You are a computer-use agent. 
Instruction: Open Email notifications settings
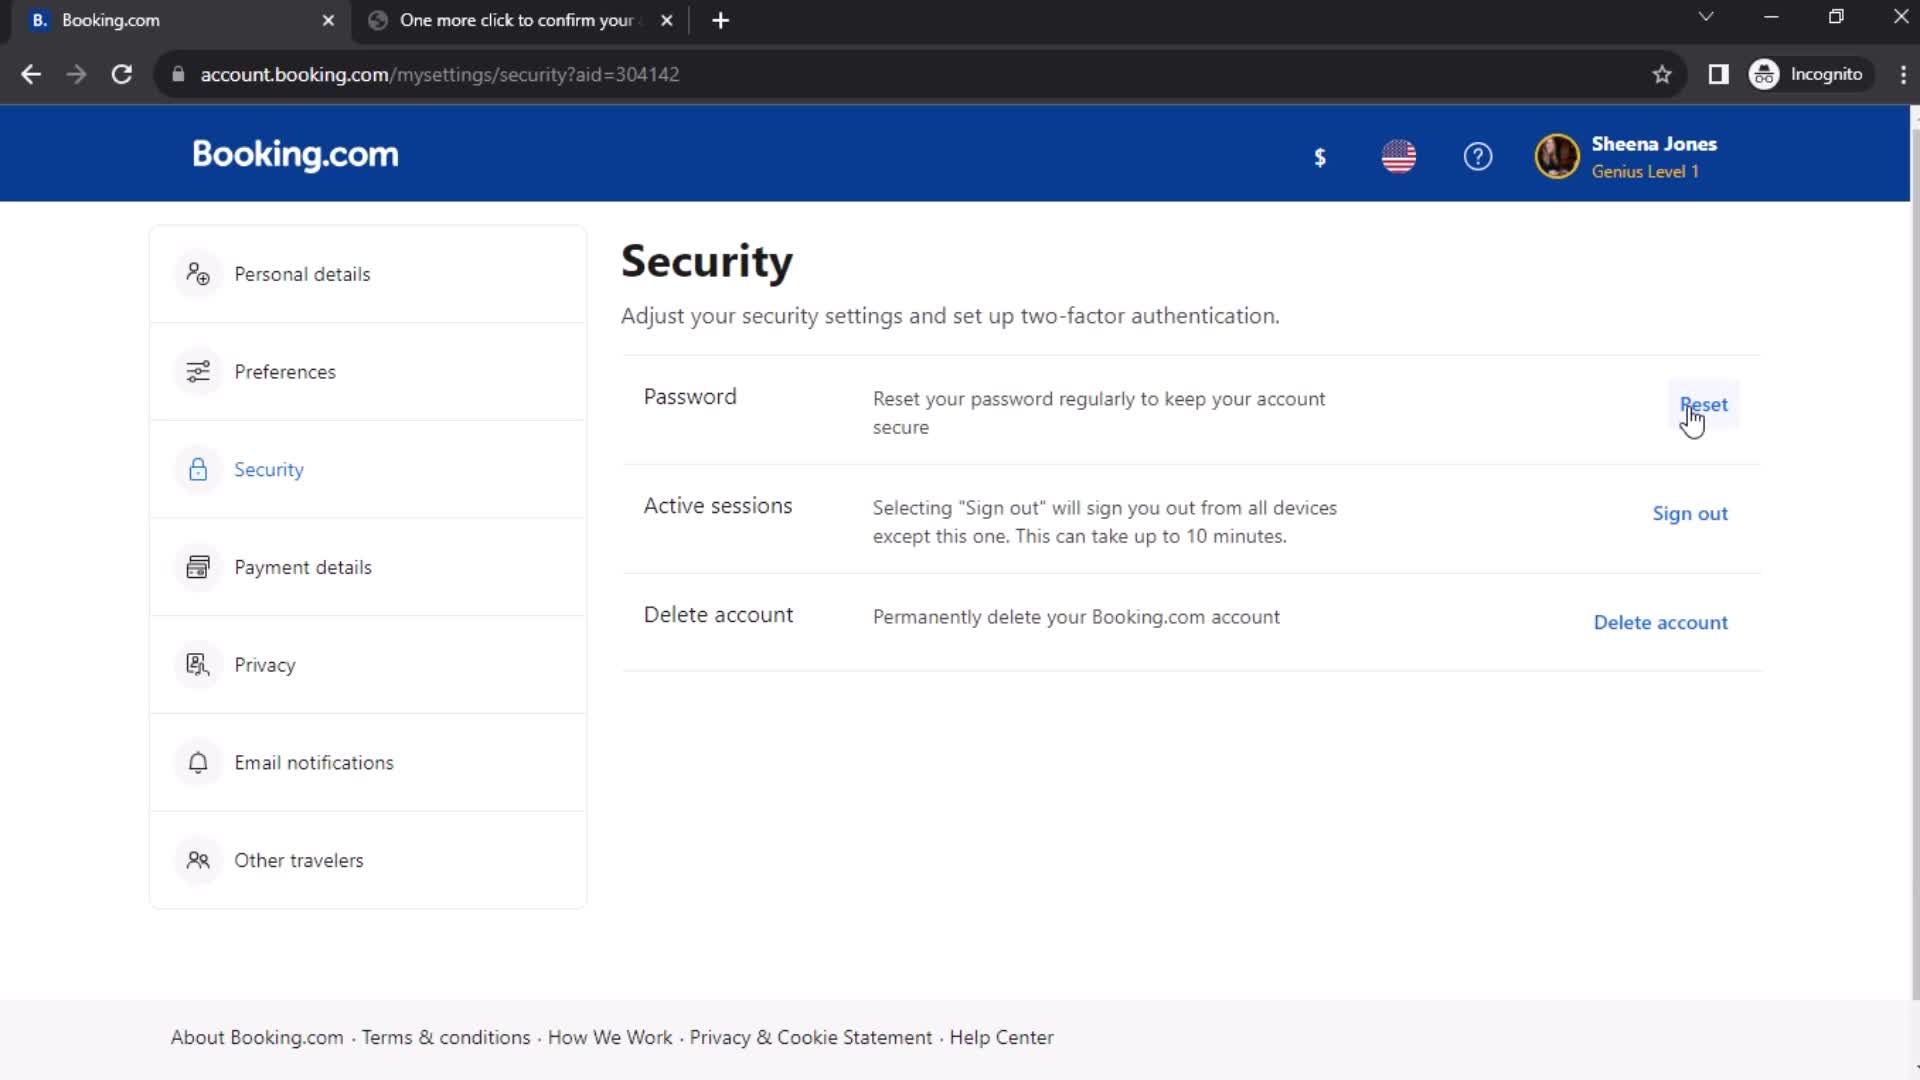(x=314, y=762)
